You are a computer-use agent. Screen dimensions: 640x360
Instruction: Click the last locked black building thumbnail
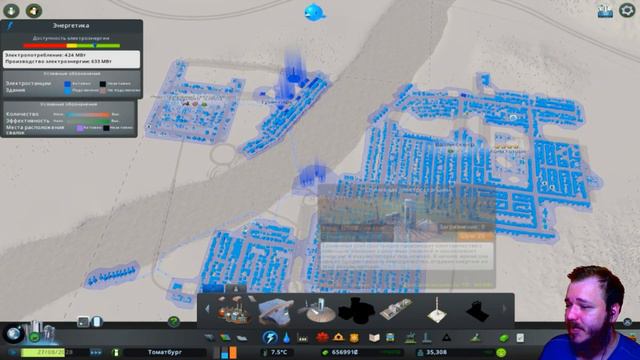tap(477, 311)
